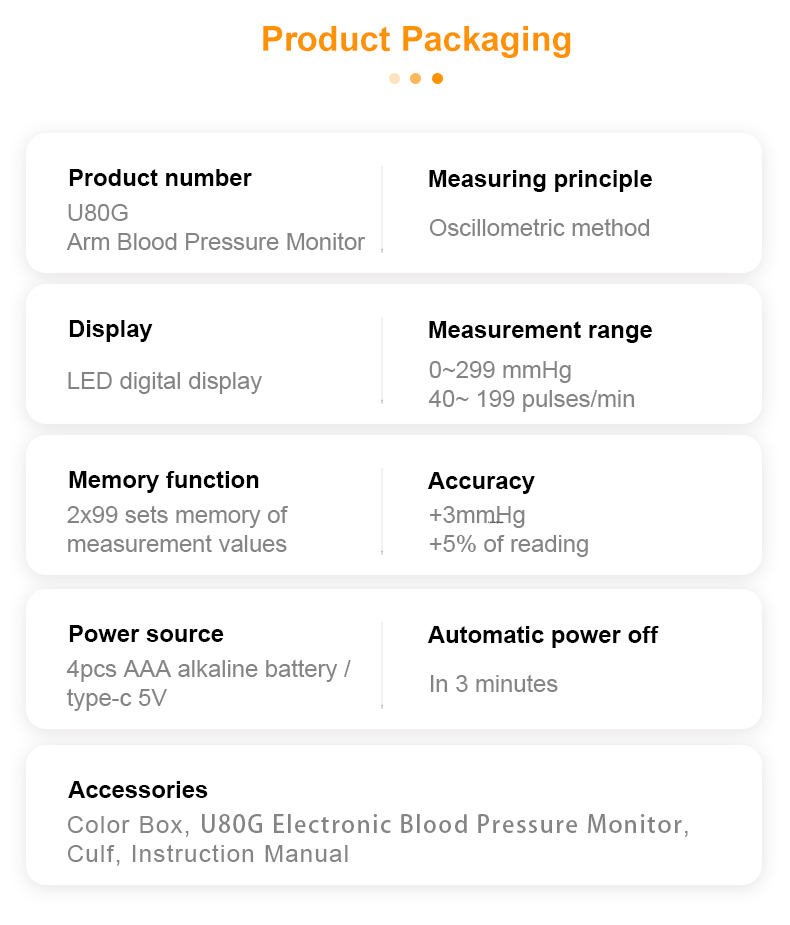Select the Accuracy heading
This screenshot has height=925, width=790.
[x=481, y=481]
